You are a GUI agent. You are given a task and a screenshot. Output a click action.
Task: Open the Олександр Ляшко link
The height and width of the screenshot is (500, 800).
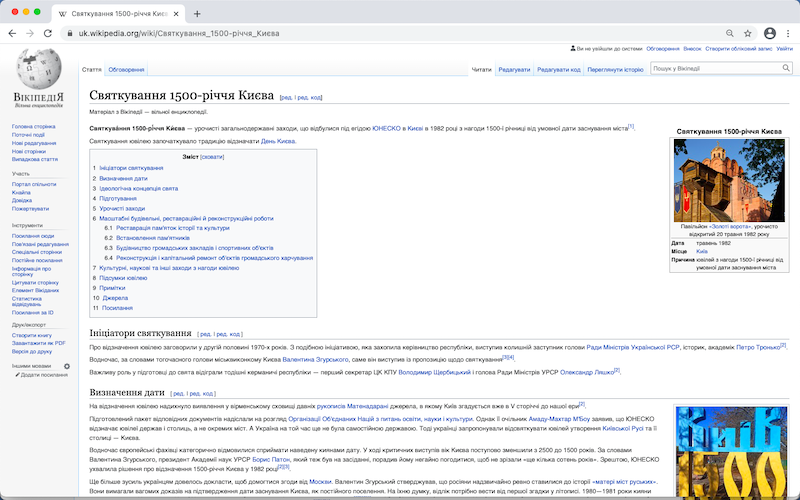pyautogui.click(x=587, y=372)
